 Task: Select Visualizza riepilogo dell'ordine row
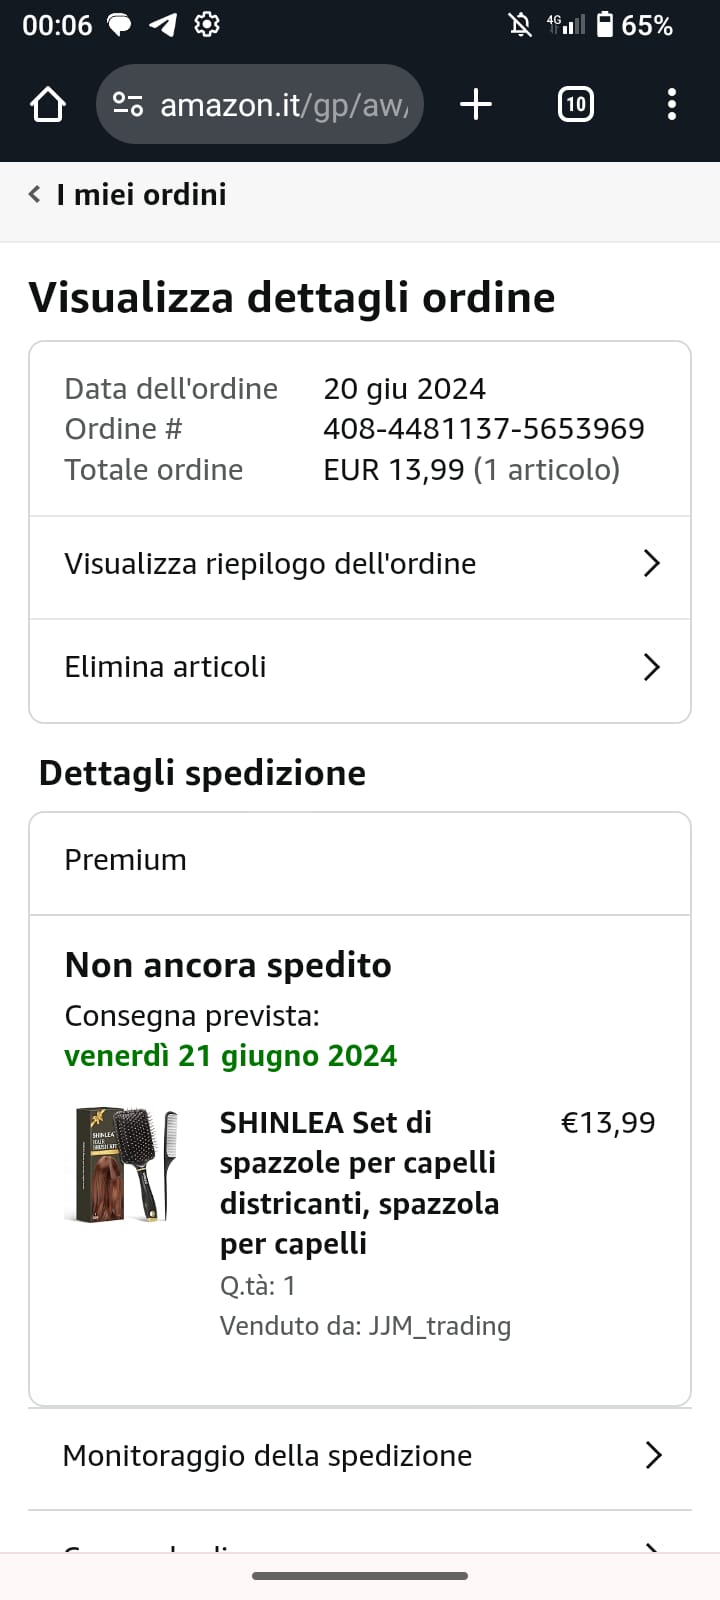tap(270, 564)
